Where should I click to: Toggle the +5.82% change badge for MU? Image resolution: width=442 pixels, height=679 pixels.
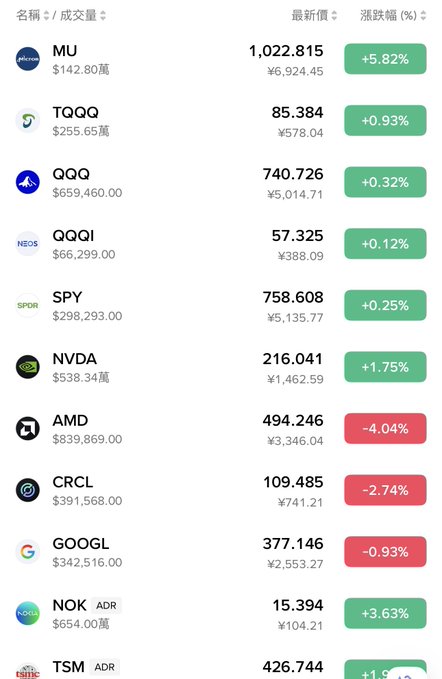coord(385,59)
